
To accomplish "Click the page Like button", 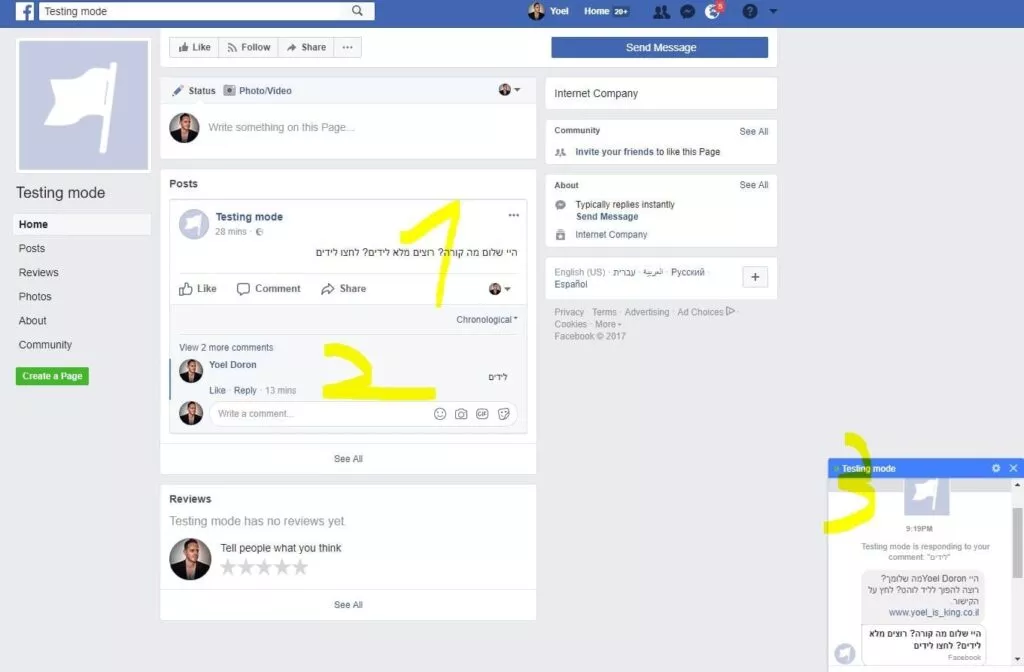I will click(x=194, y=47).
